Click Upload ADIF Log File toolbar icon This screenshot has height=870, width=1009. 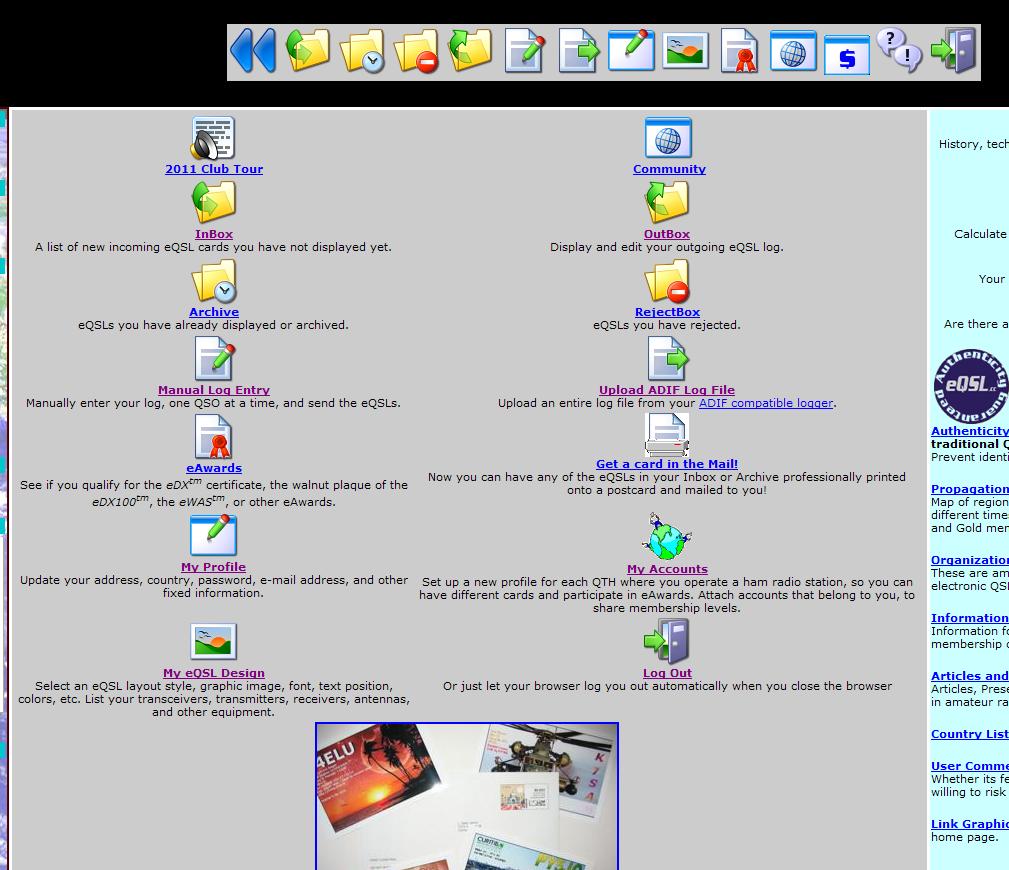pyautogui.click(x=579, y=50)
